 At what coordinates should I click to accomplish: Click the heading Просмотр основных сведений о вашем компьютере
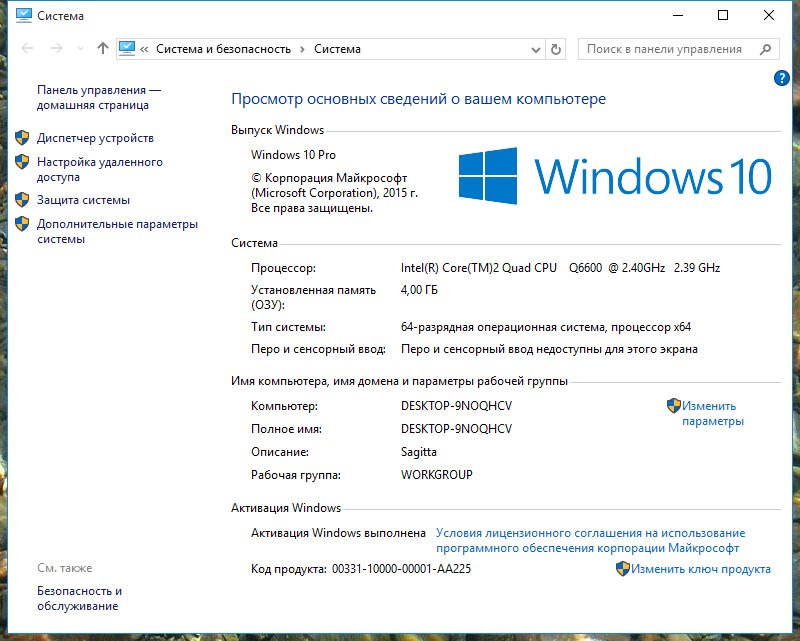[x=418, y=99]
